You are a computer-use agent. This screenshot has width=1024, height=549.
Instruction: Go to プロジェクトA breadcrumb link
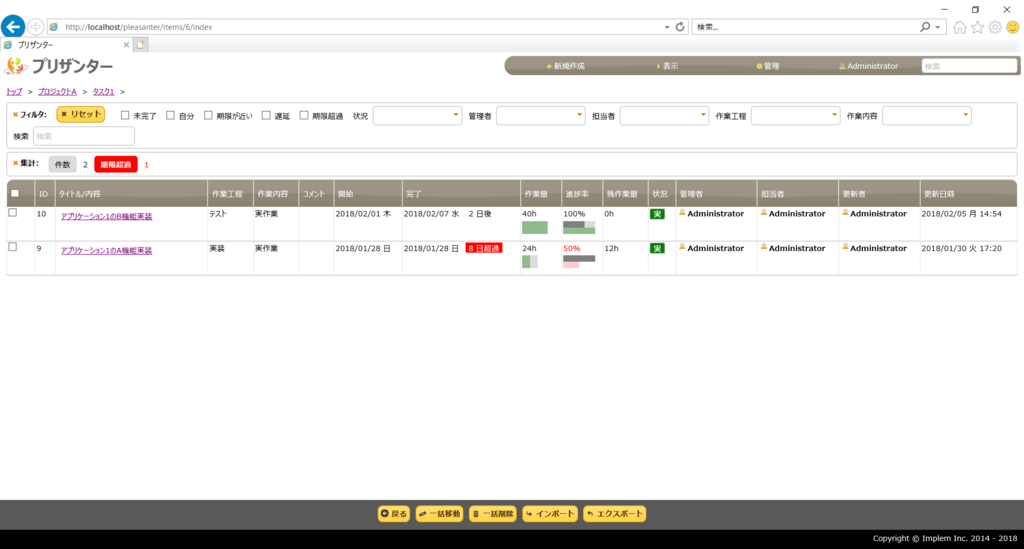(57, 91)
